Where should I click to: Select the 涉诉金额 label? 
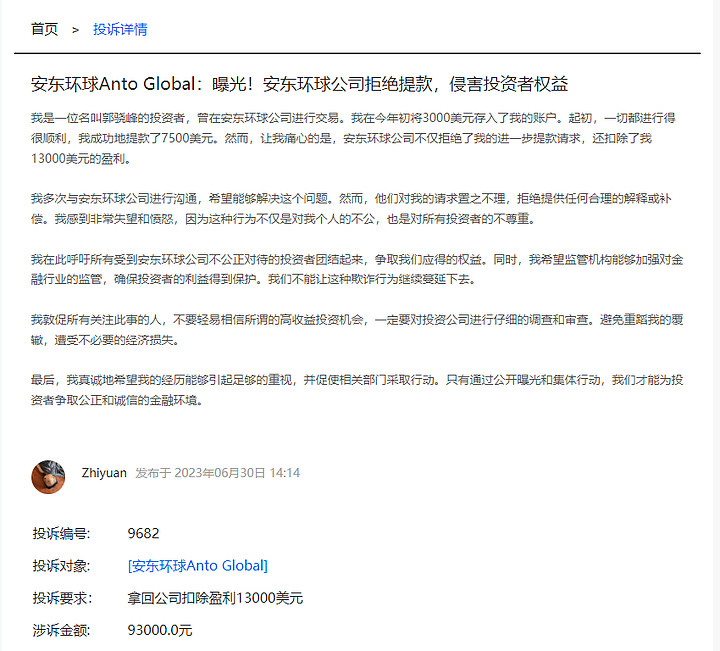pos(61,630)
